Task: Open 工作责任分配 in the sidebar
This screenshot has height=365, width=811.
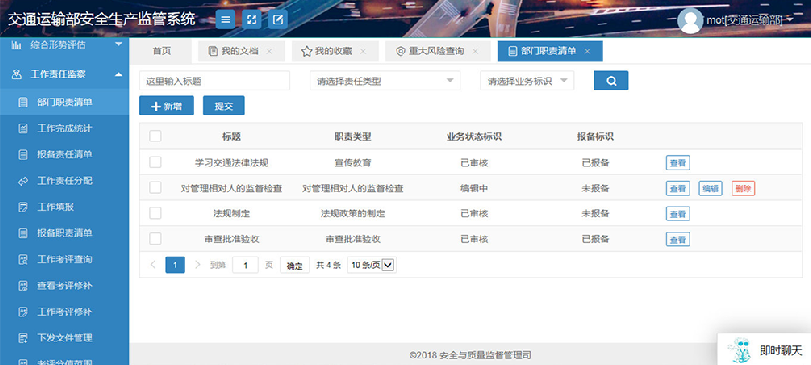Action: coord(64,181)
